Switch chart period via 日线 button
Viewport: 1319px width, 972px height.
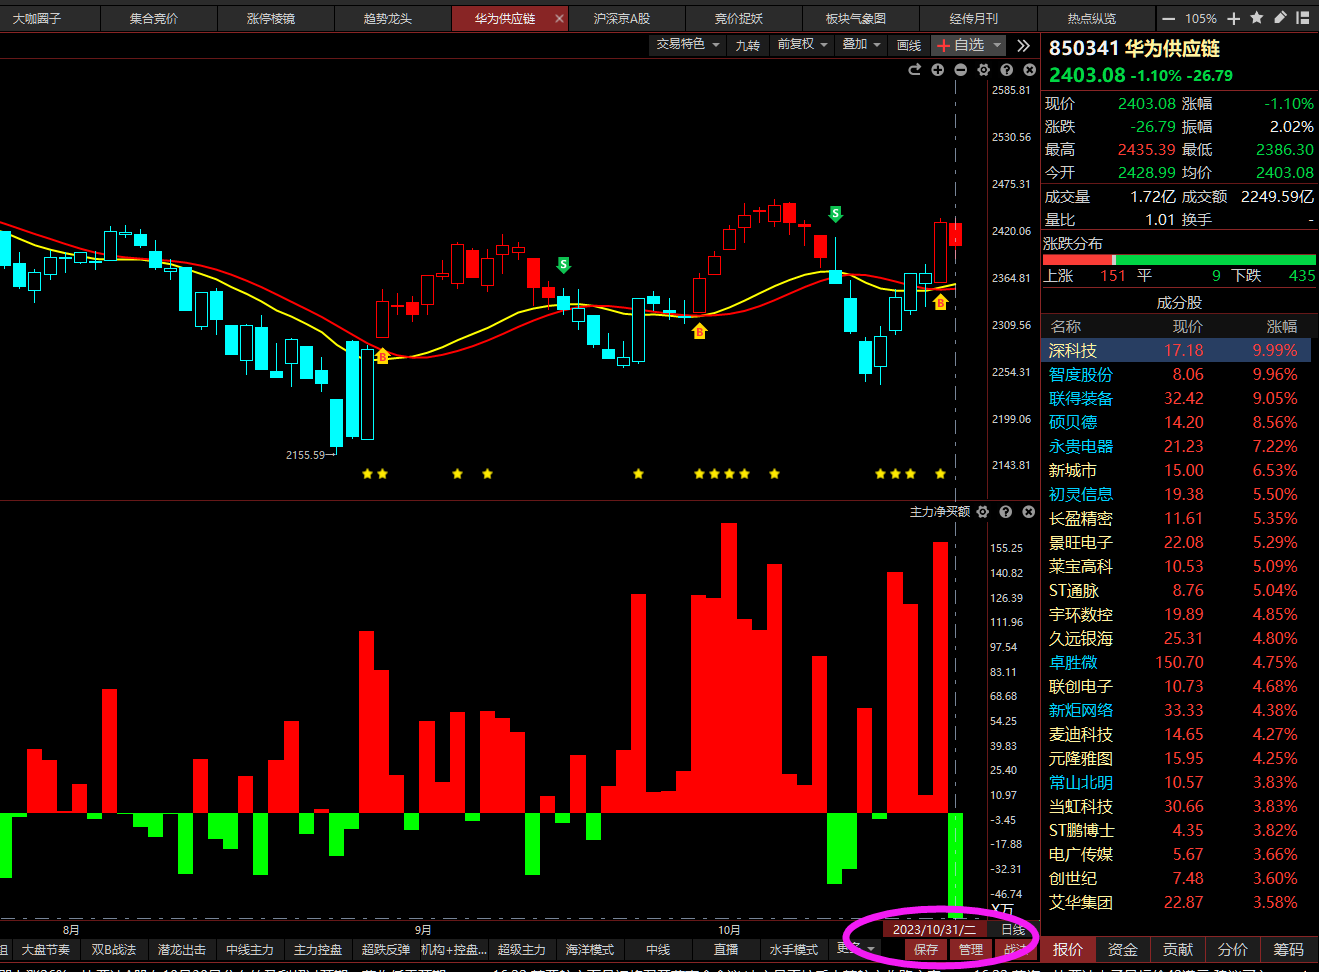coord(1013,929)
